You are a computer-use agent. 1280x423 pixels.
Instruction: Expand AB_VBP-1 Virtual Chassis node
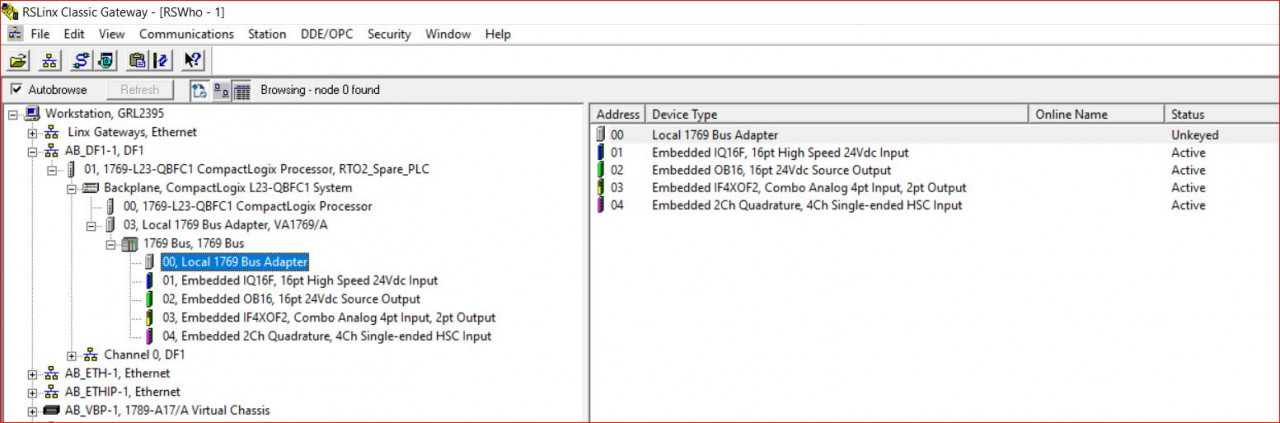[x=33, y=411]
